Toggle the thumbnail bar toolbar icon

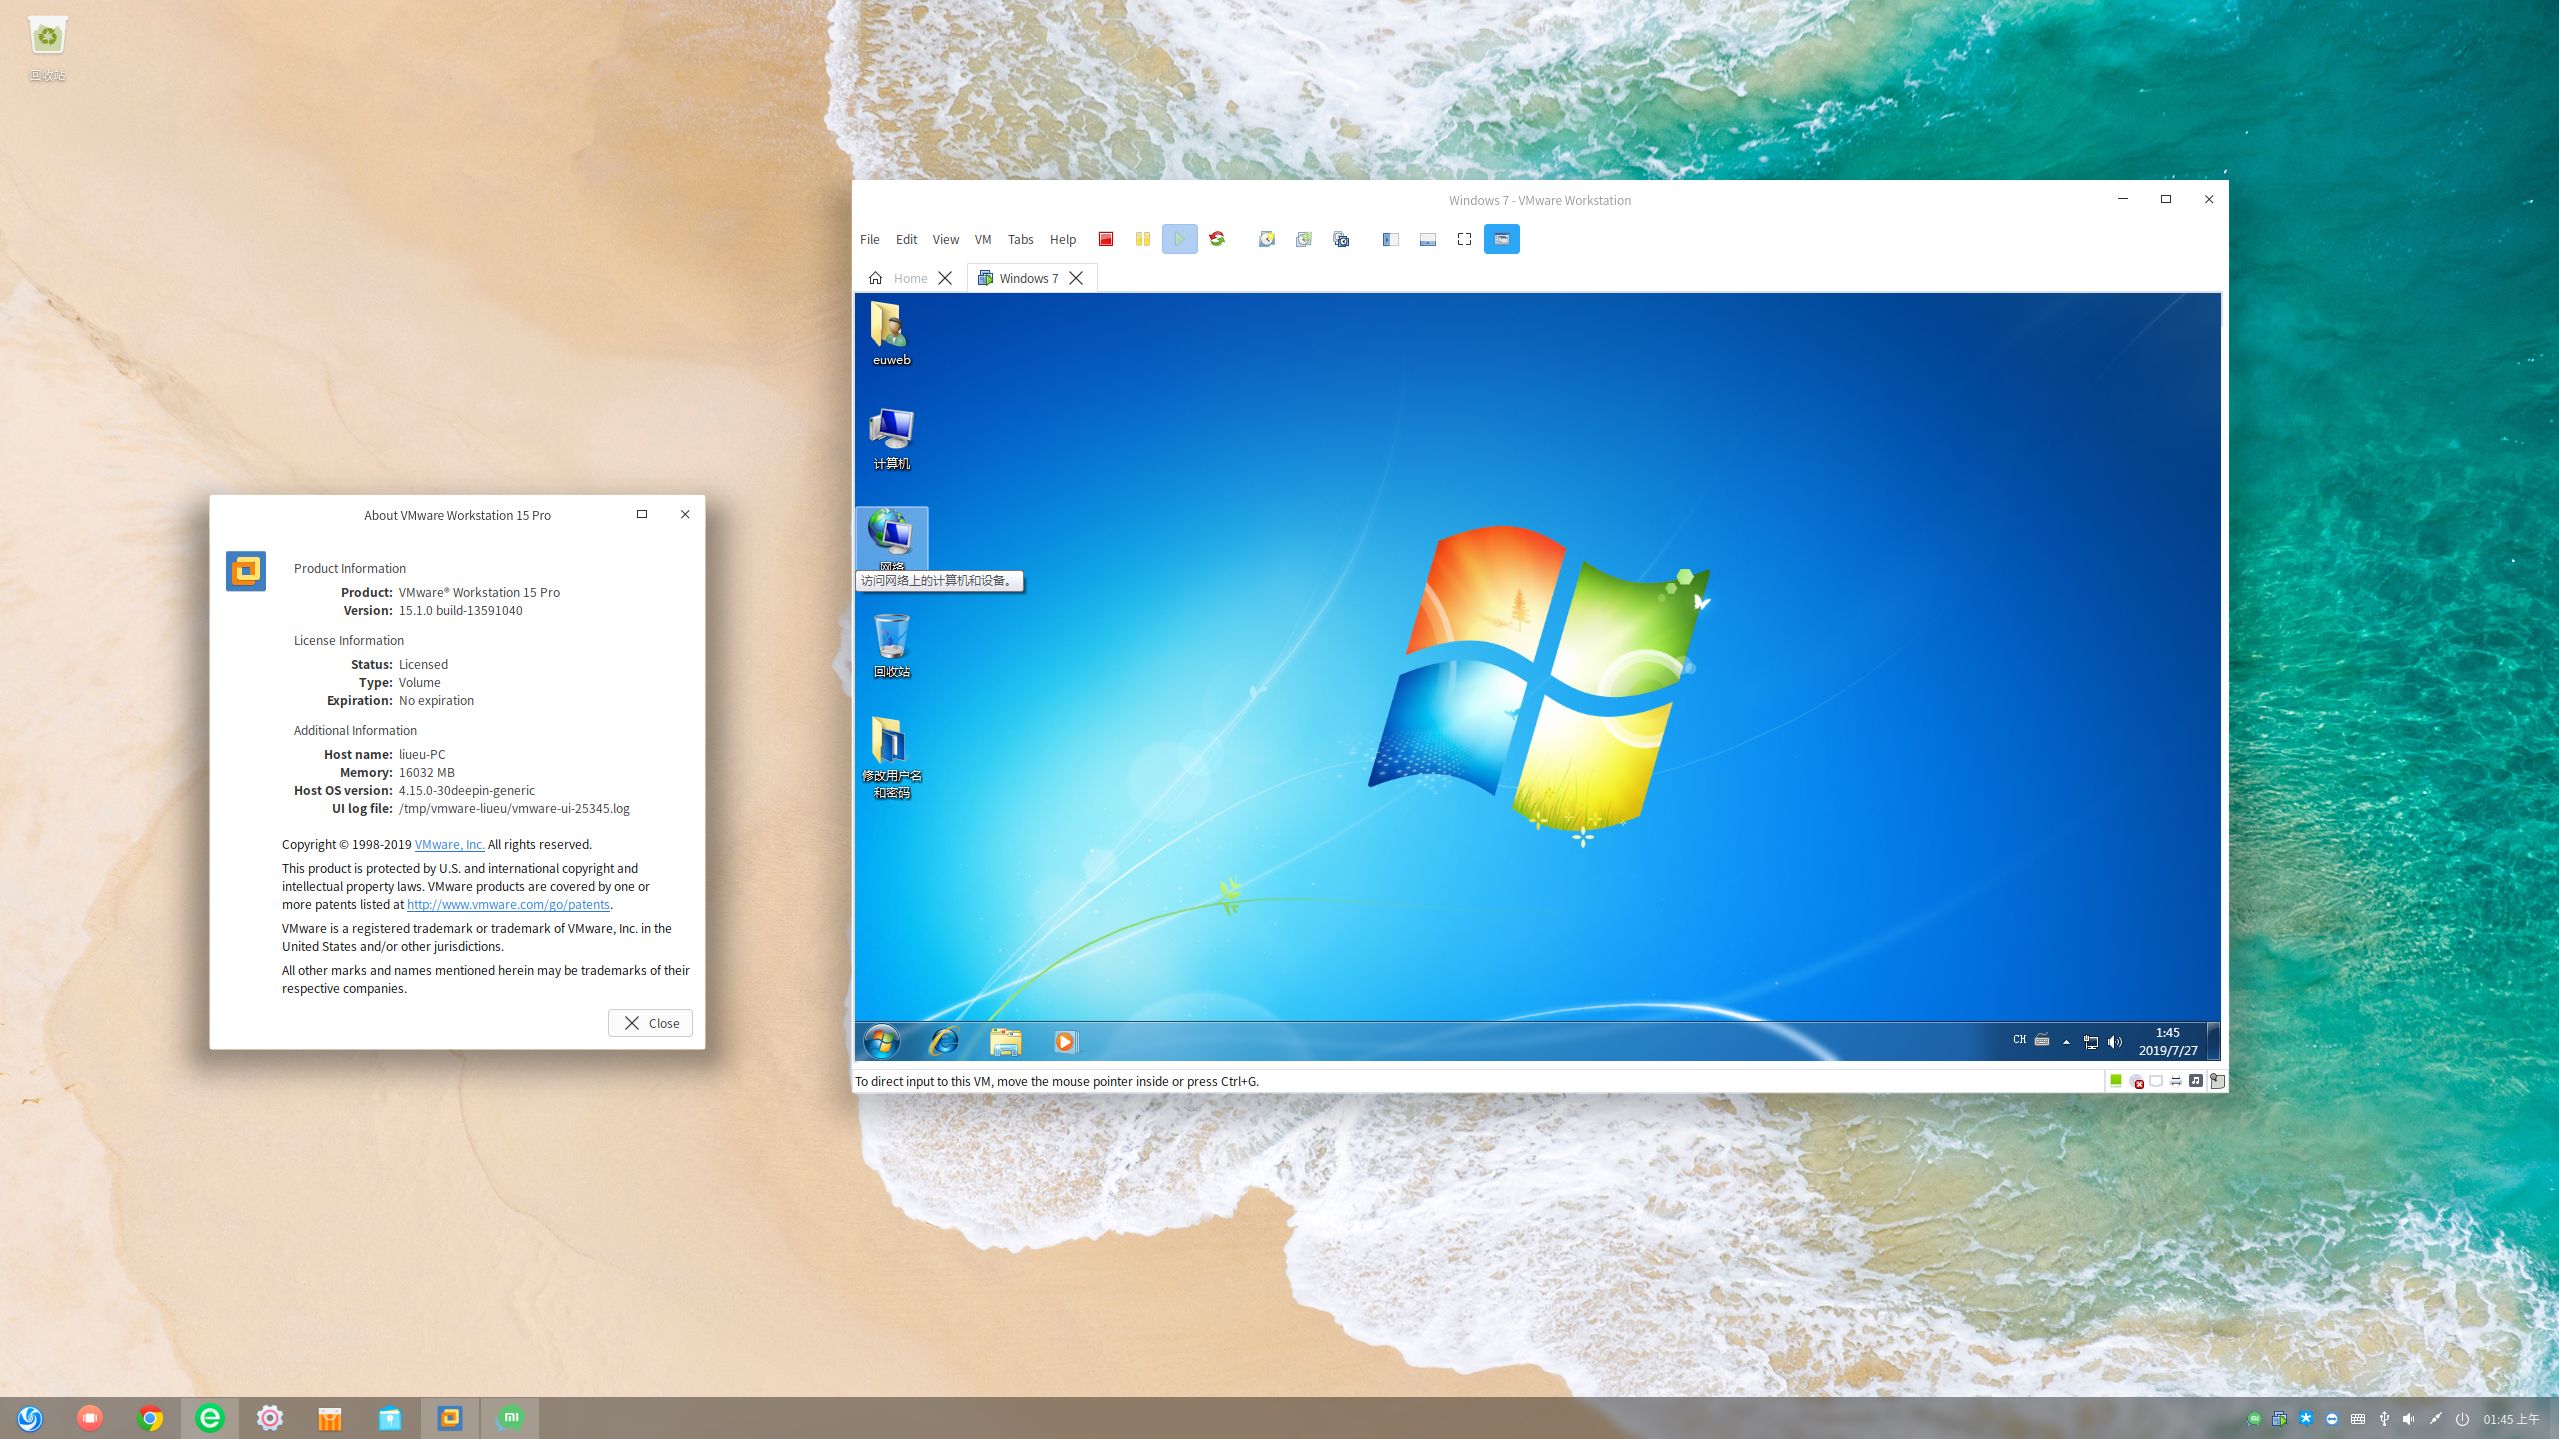click(1427, 239)
